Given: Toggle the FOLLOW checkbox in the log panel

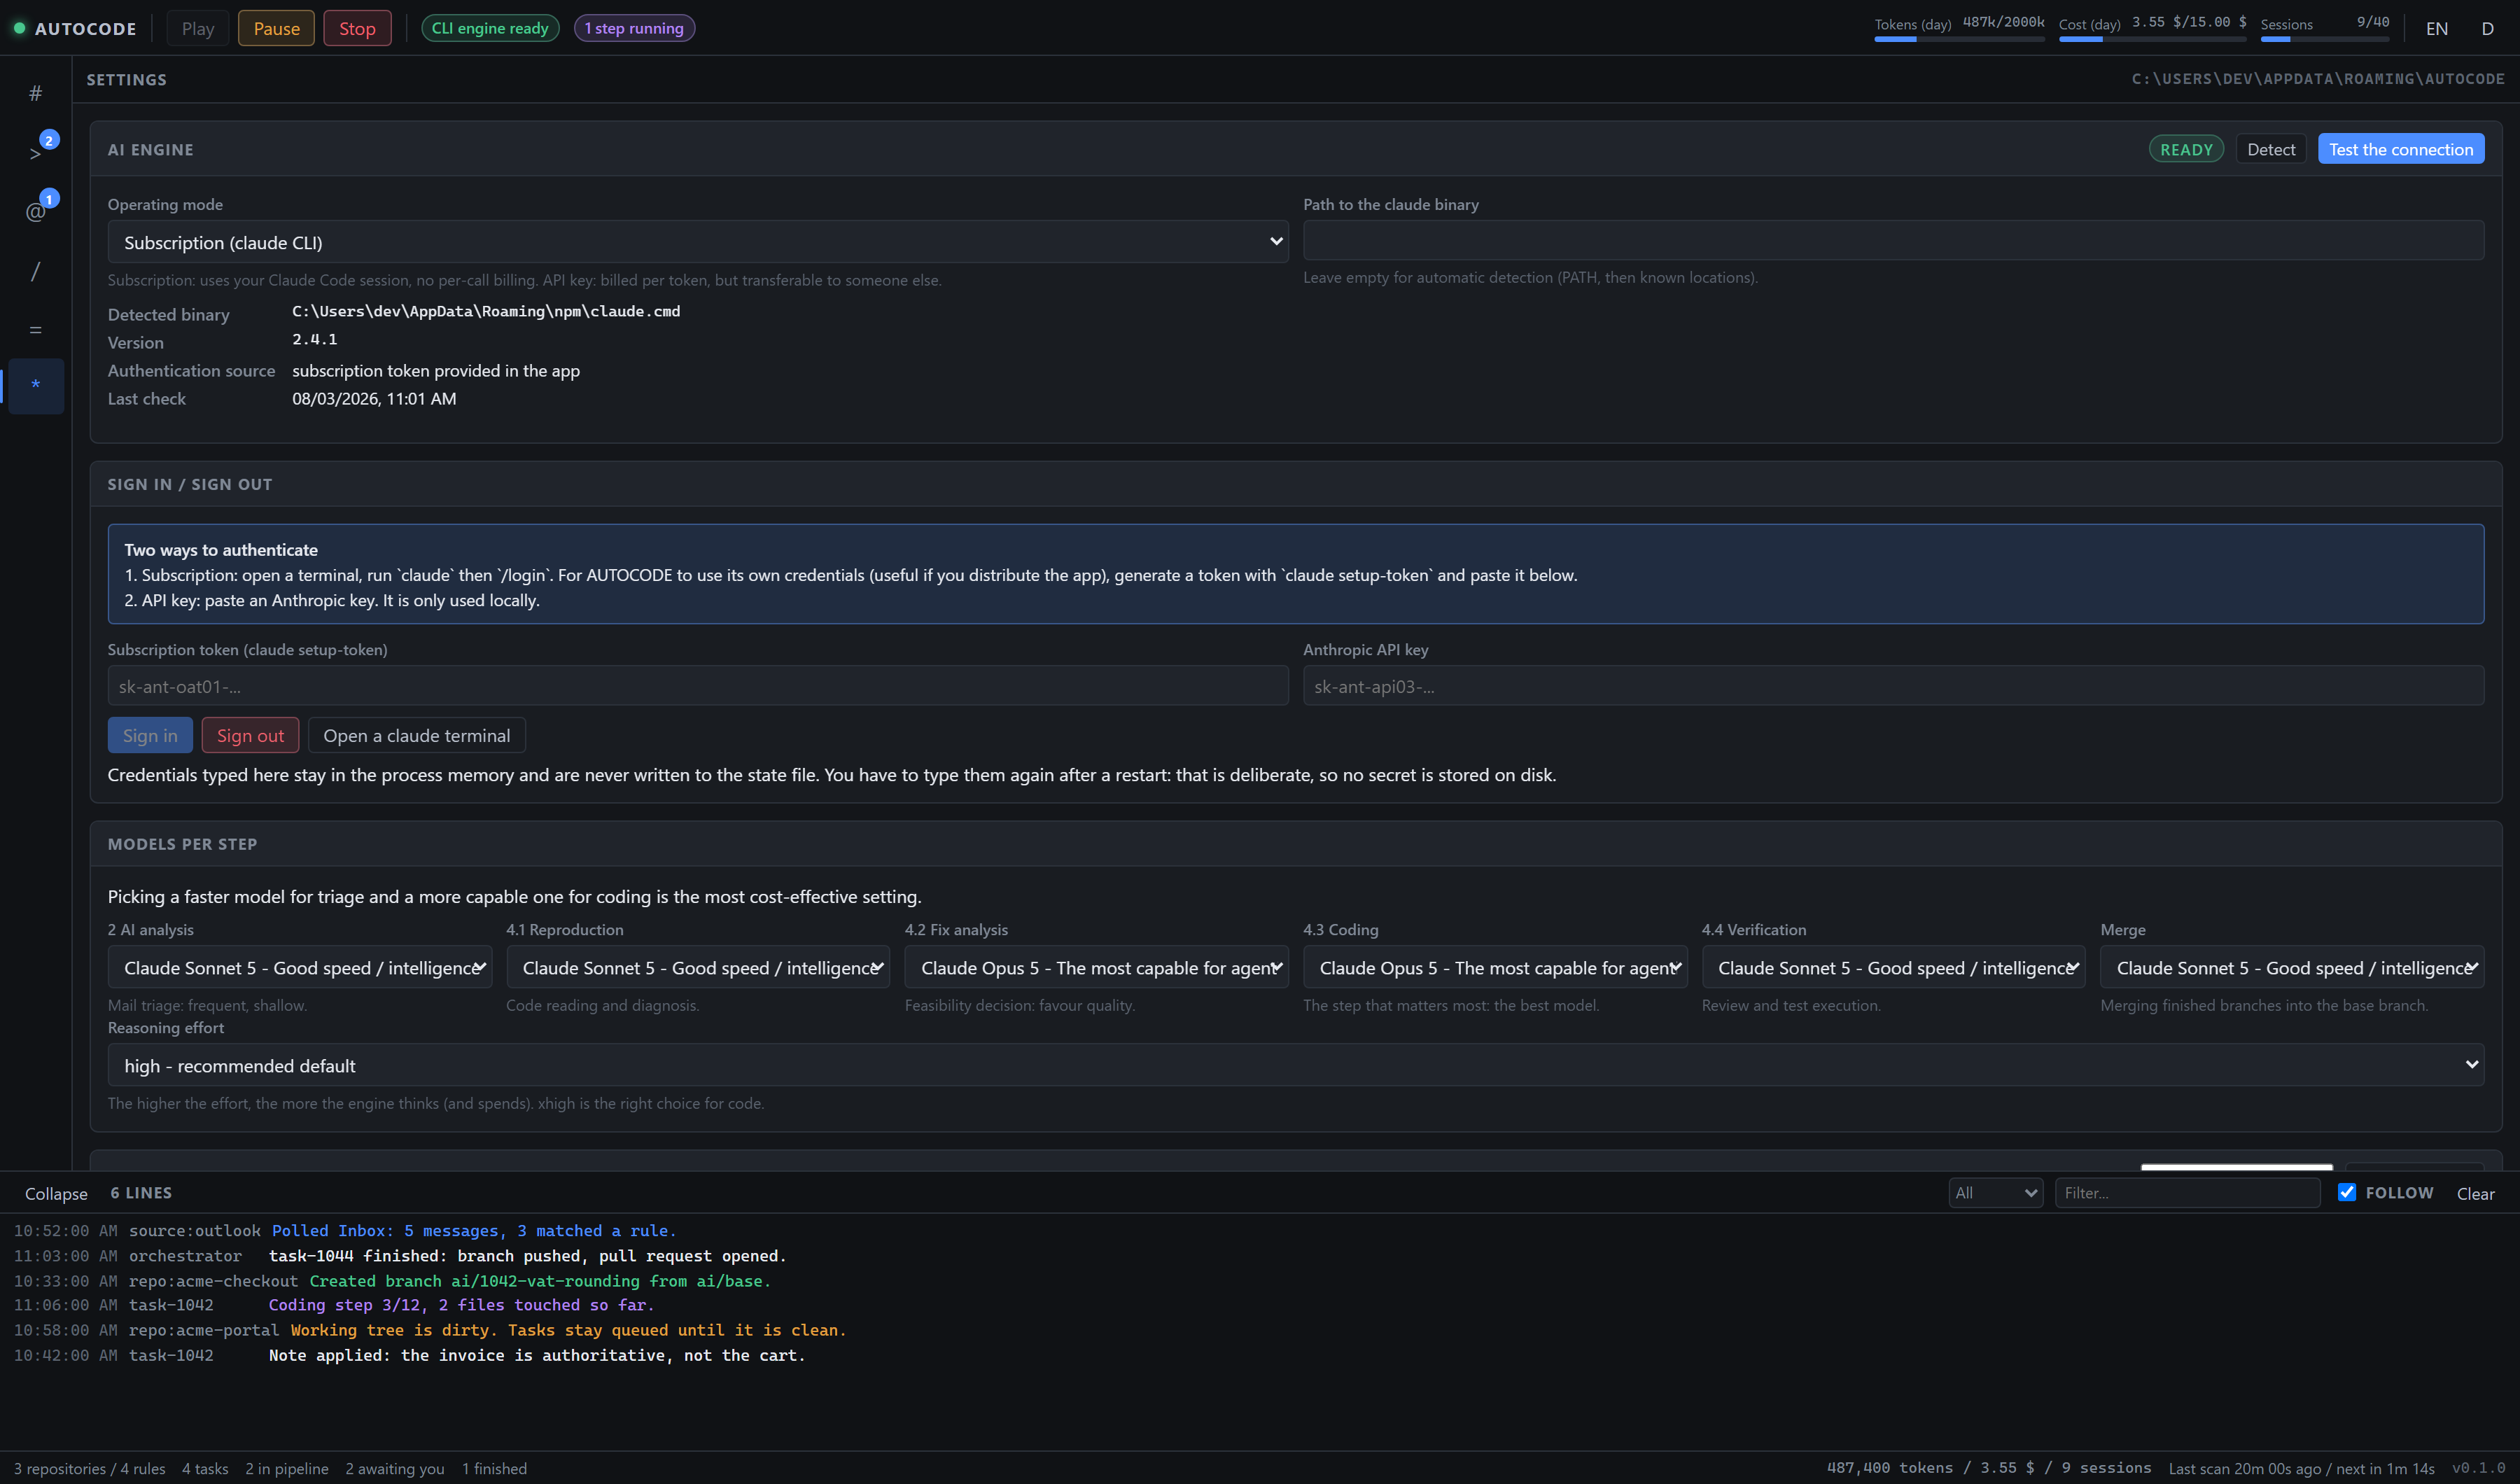Looking at the screenshot, I should [x=2346, y=1192].
